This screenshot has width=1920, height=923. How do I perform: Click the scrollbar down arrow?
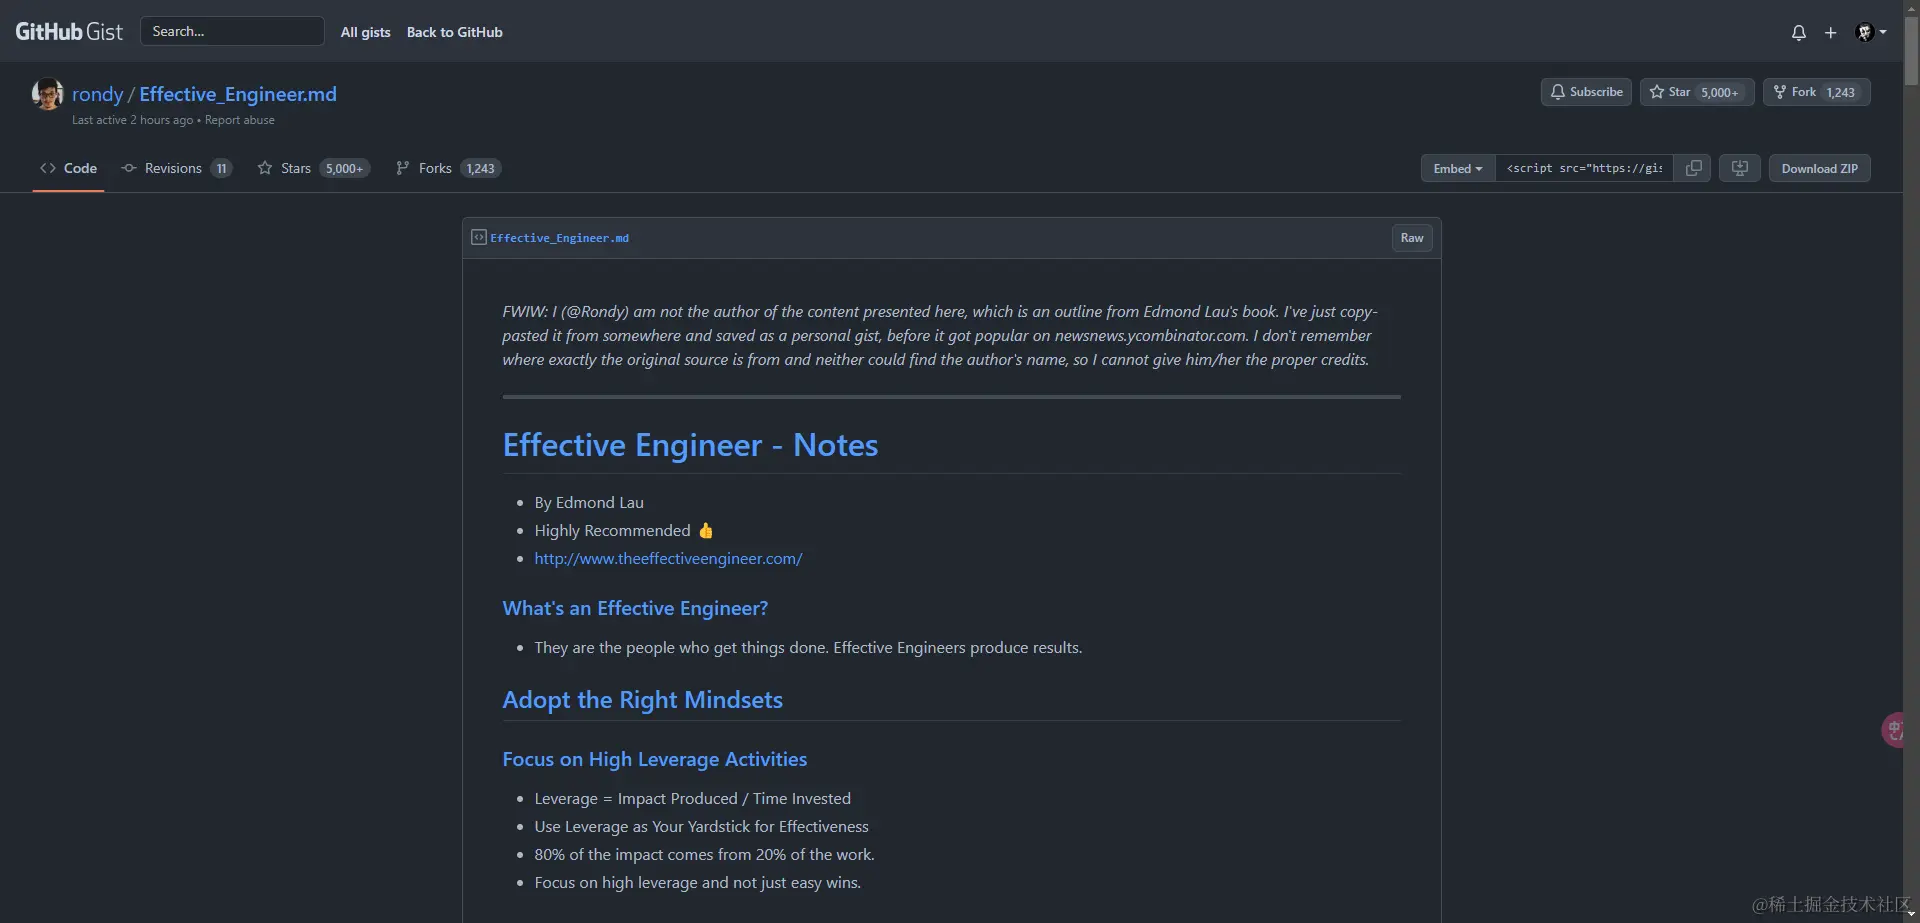click(1911, 914)
